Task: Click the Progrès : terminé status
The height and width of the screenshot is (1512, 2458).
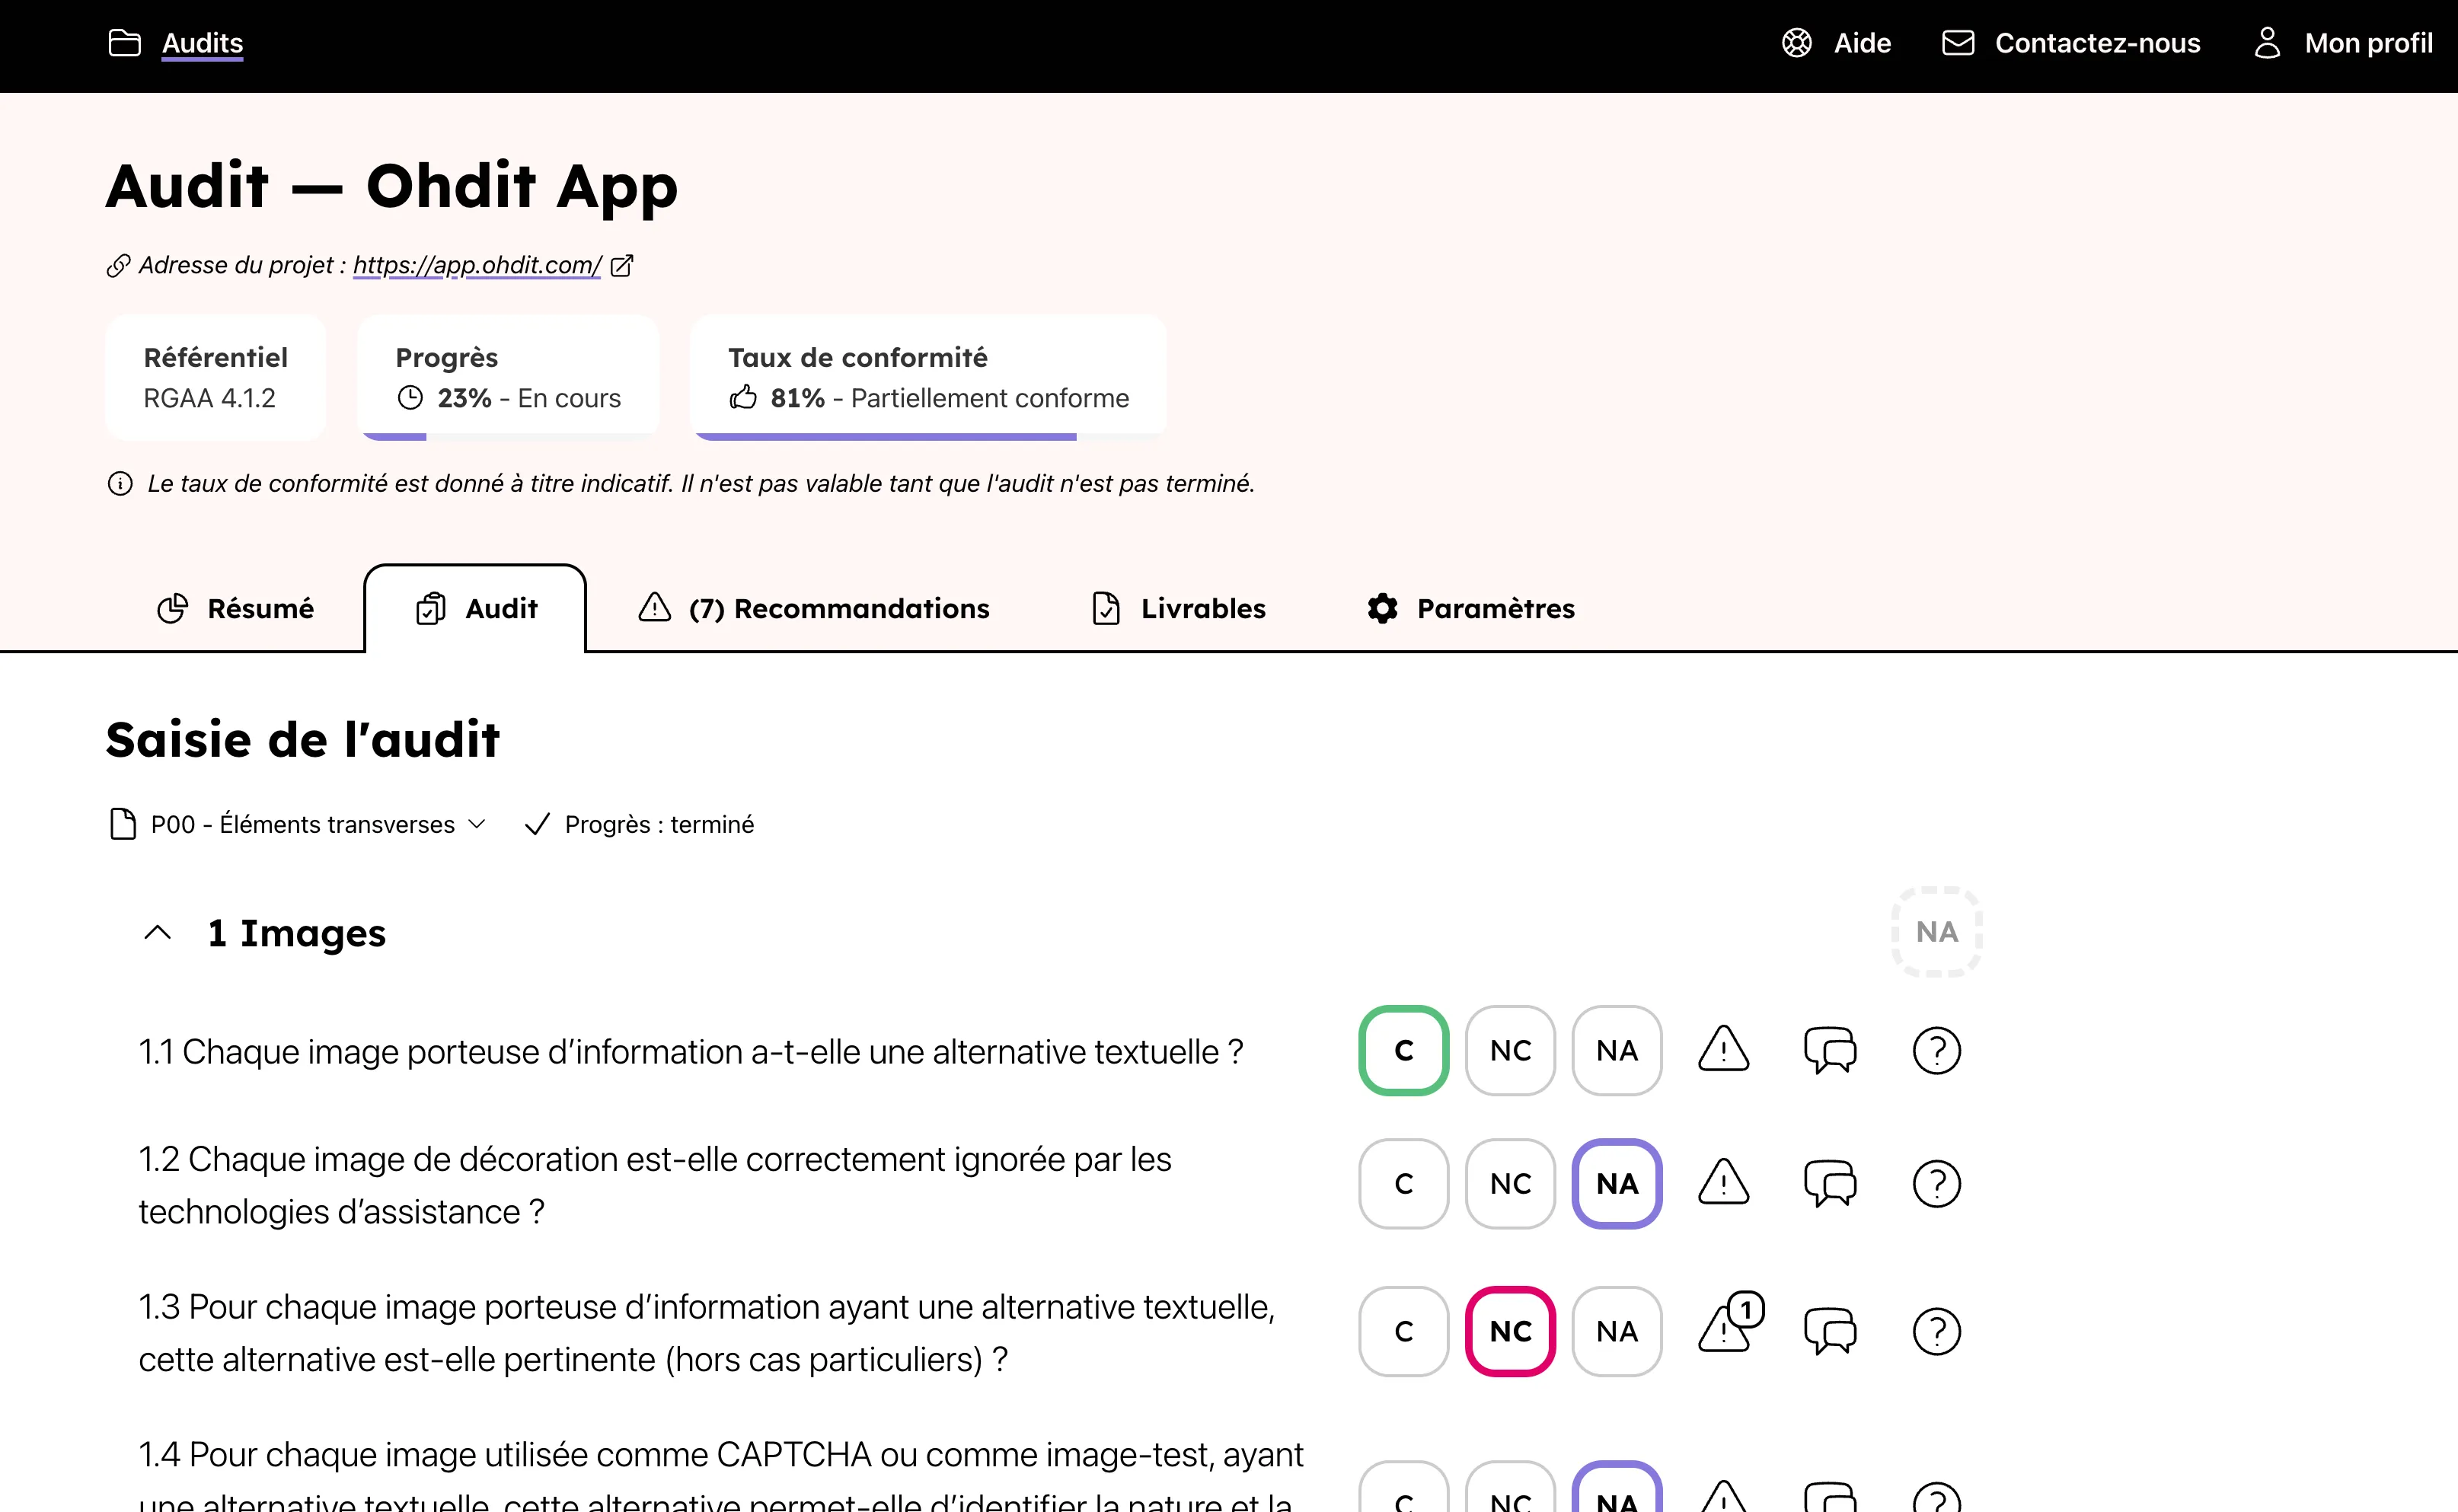Action: [639, 824]
